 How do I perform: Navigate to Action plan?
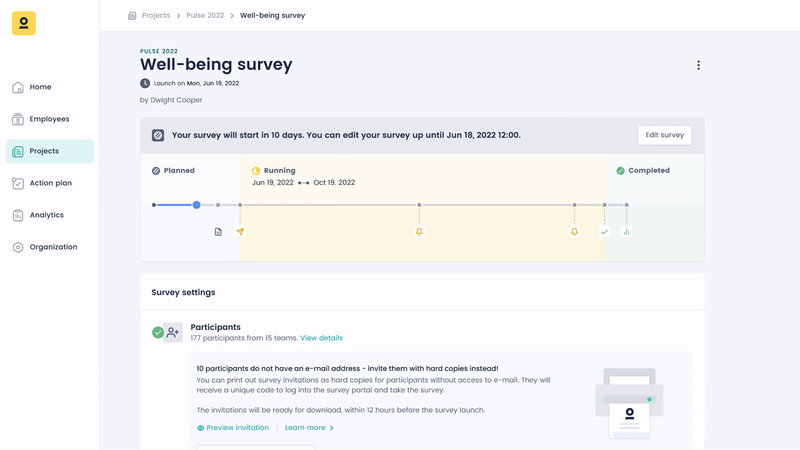pyautogui.click(x=50, y=183)
